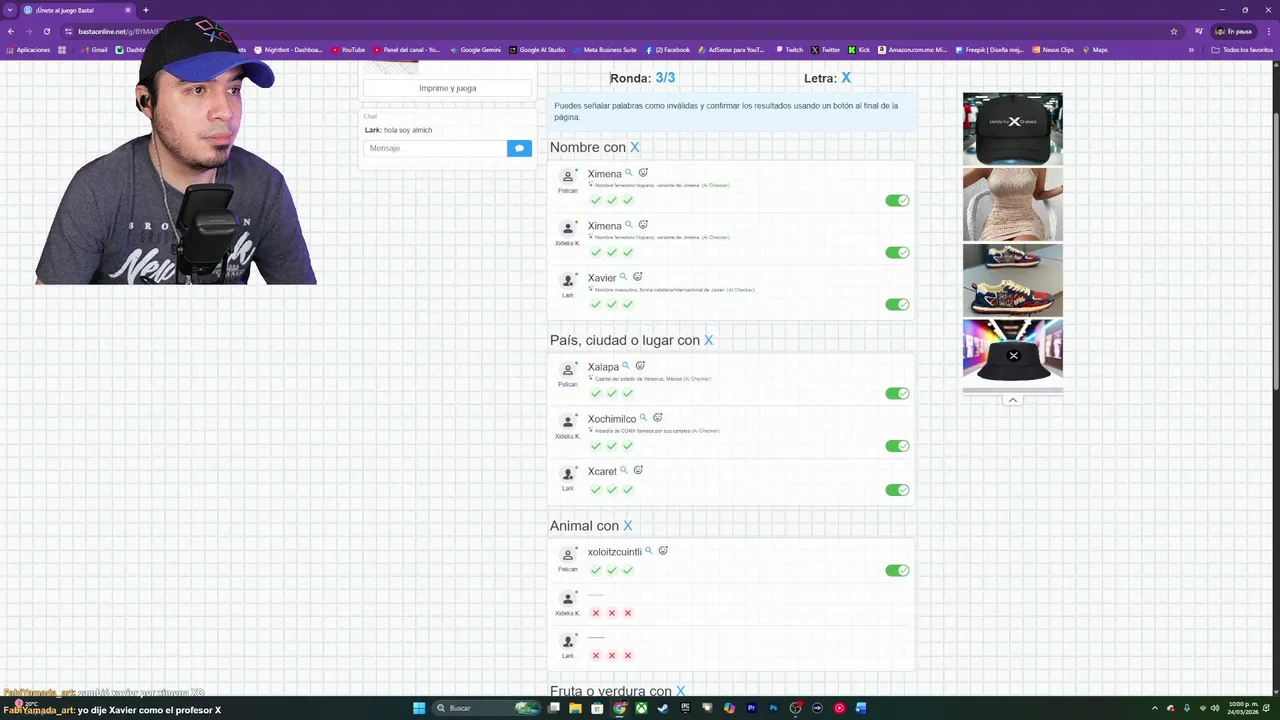Open a new browser tab
Screen dimensions: 1280x720
[146, 10]
